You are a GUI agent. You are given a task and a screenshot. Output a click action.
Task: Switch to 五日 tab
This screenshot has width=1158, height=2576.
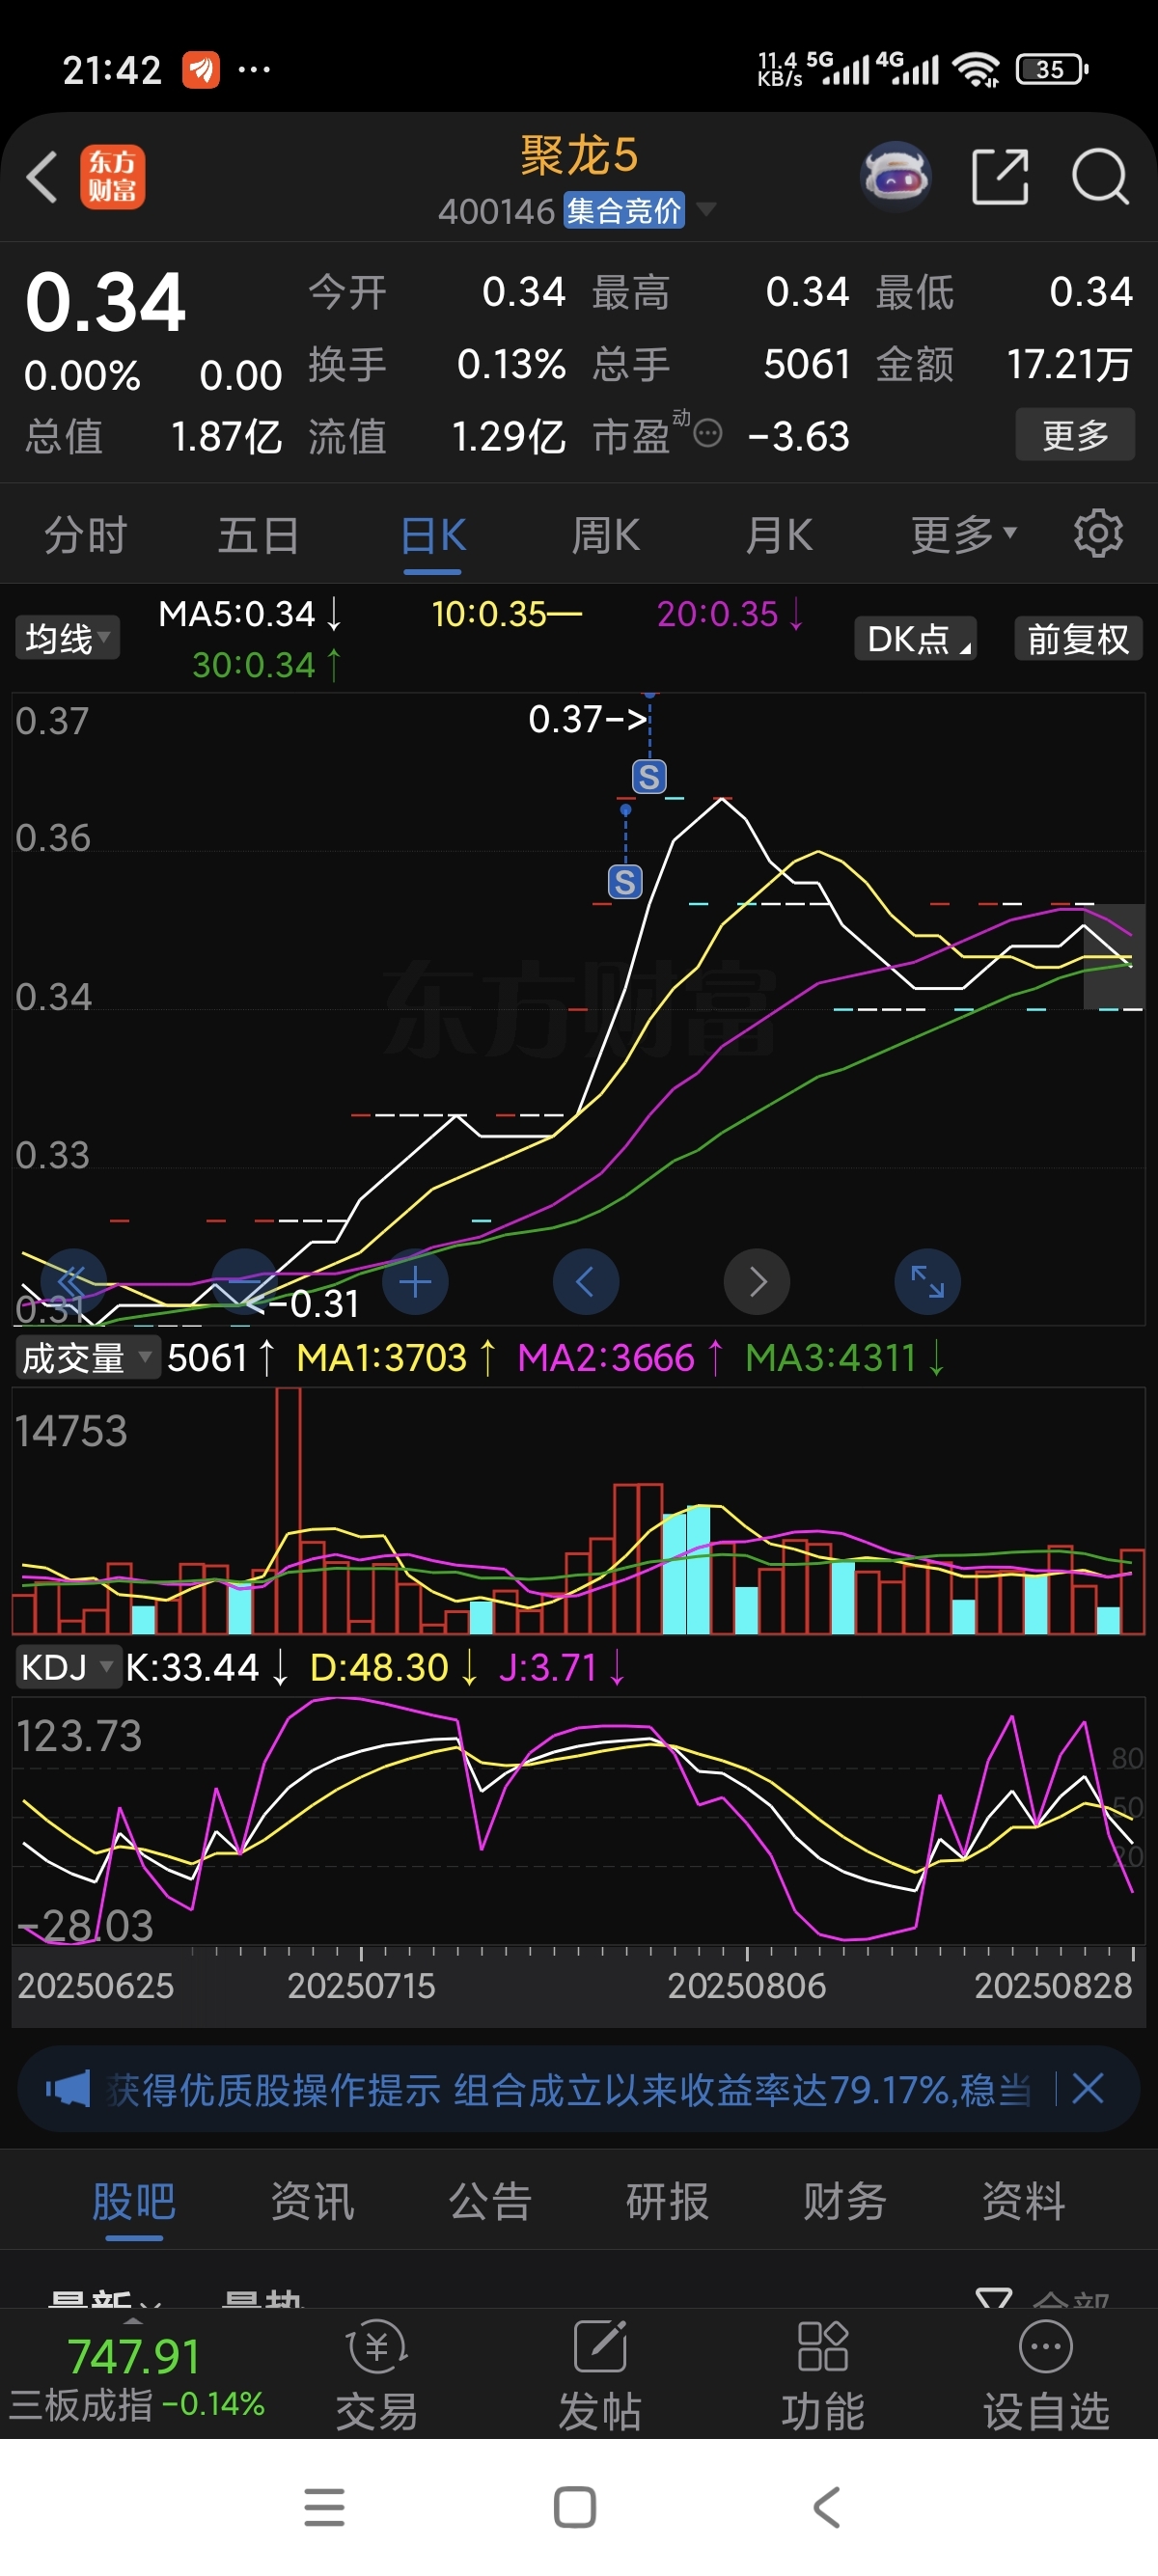(259, 535)
